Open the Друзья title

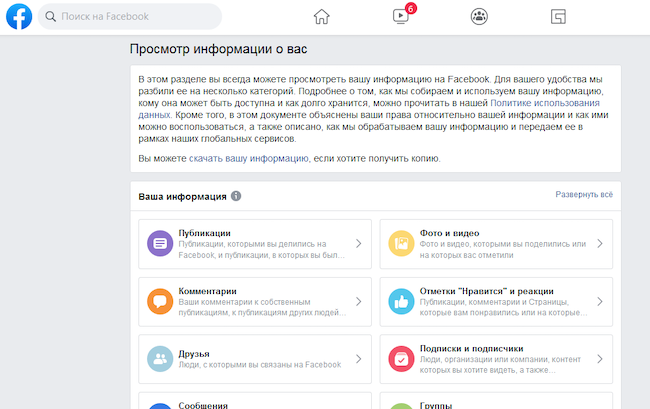tap(194, 354)
